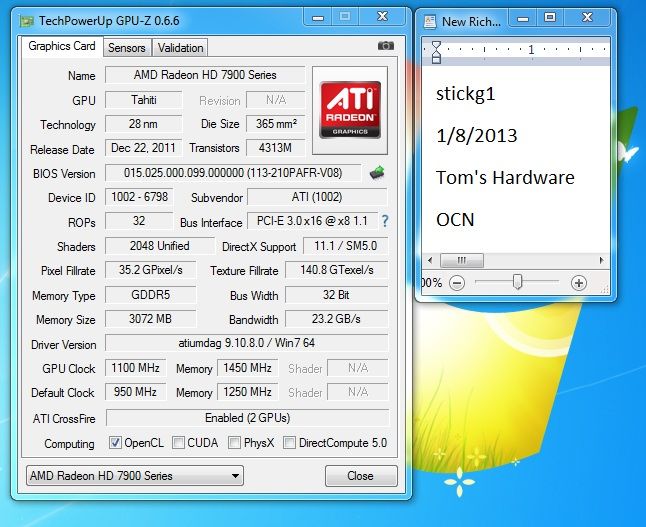Click the Release Date Dec 22, 2011 value
Screen dimensions: 646x527
[143, 148]
